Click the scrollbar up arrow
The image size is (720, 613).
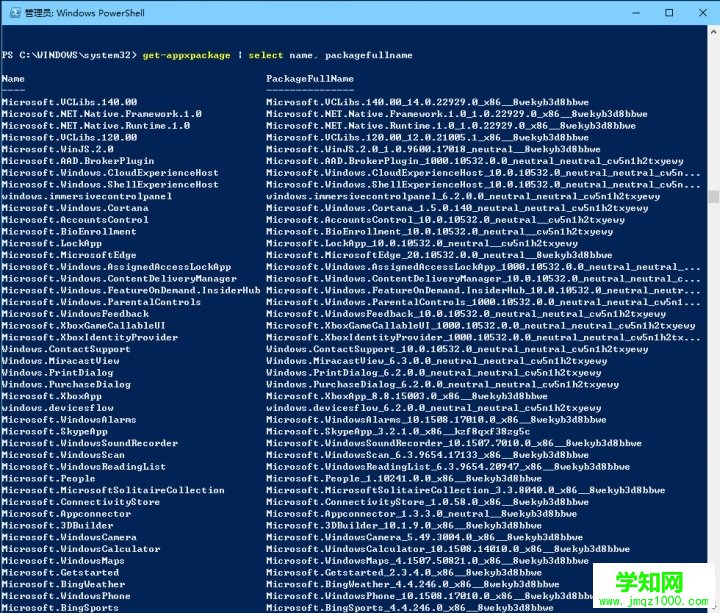(x=713, y=32)
